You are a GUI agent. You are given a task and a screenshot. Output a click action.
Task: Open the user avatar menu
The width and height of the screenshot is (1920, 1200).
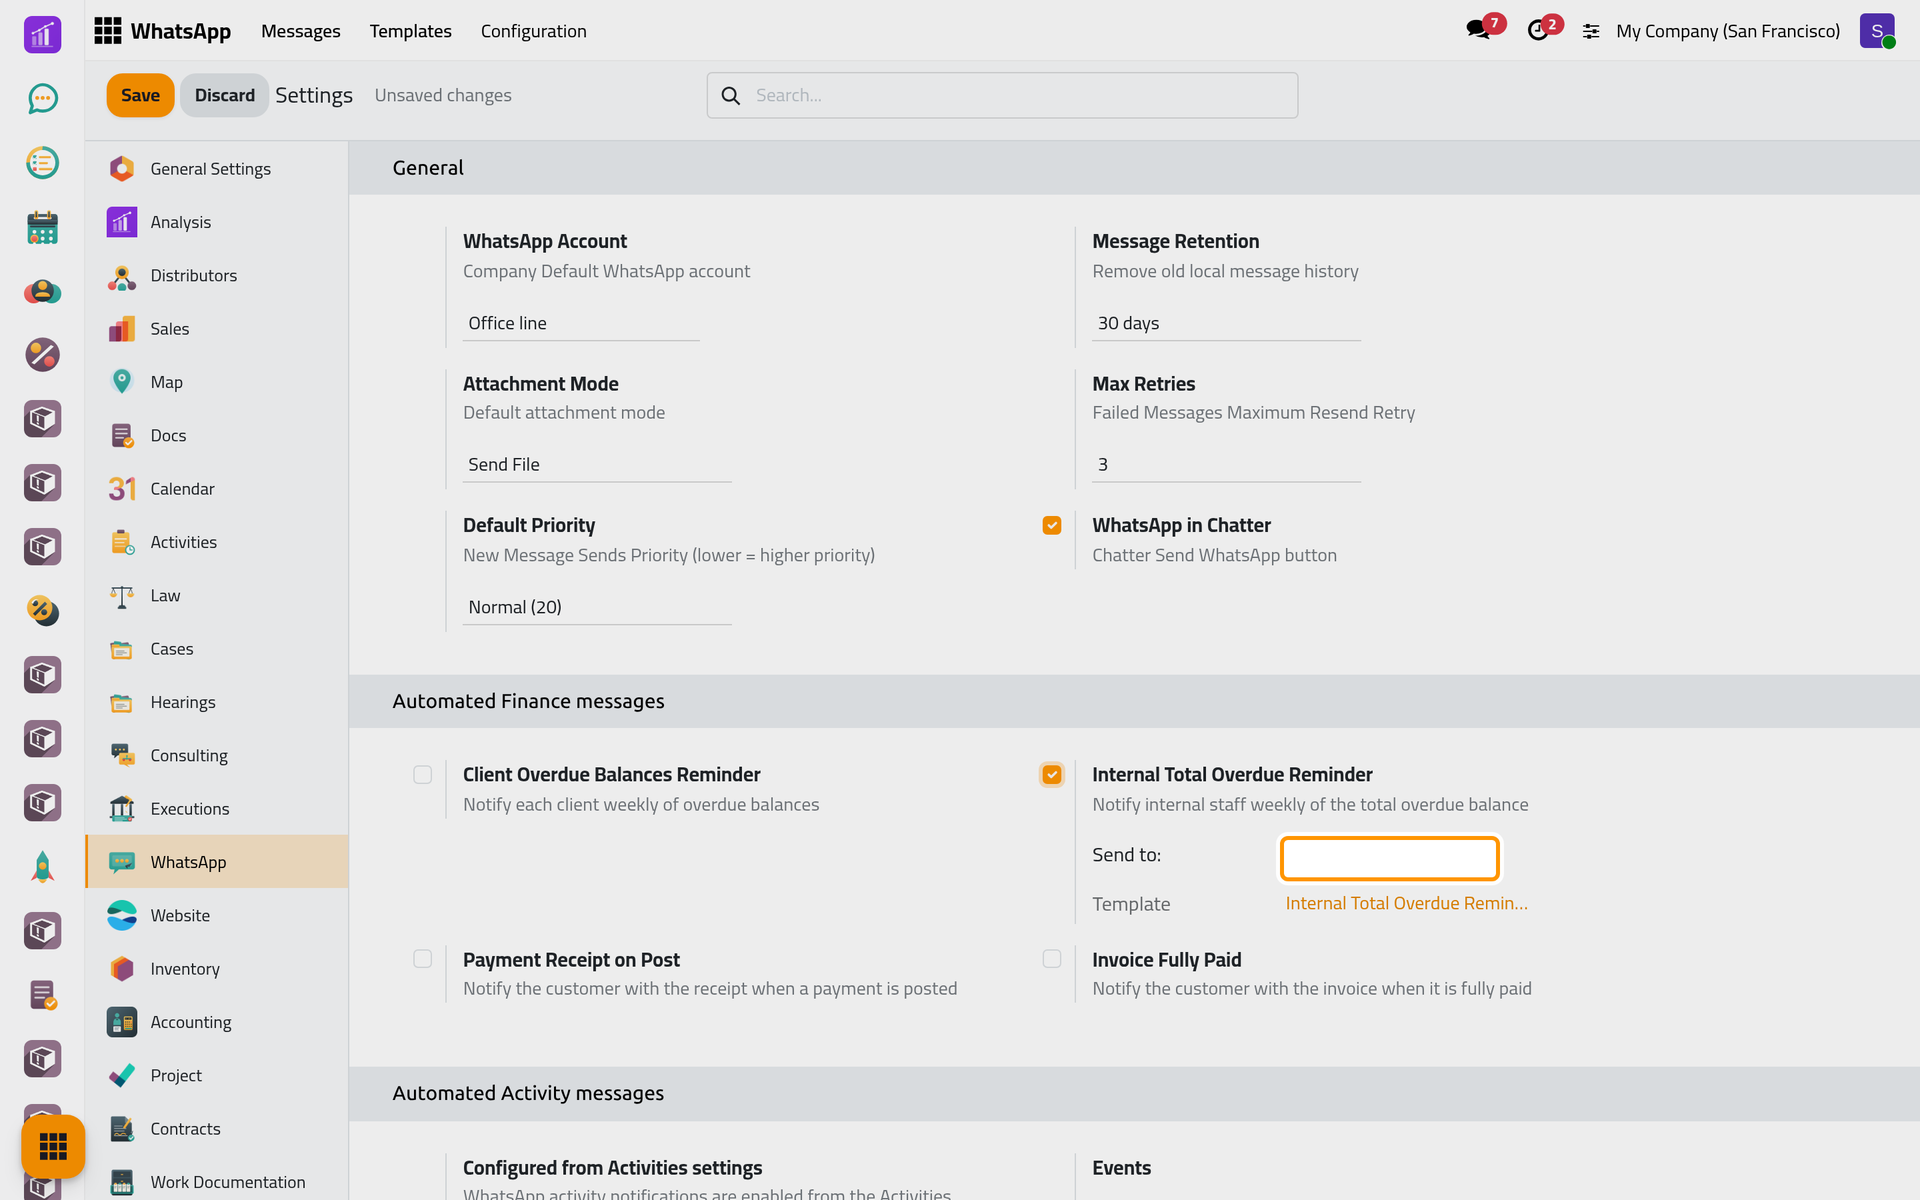1877,31
